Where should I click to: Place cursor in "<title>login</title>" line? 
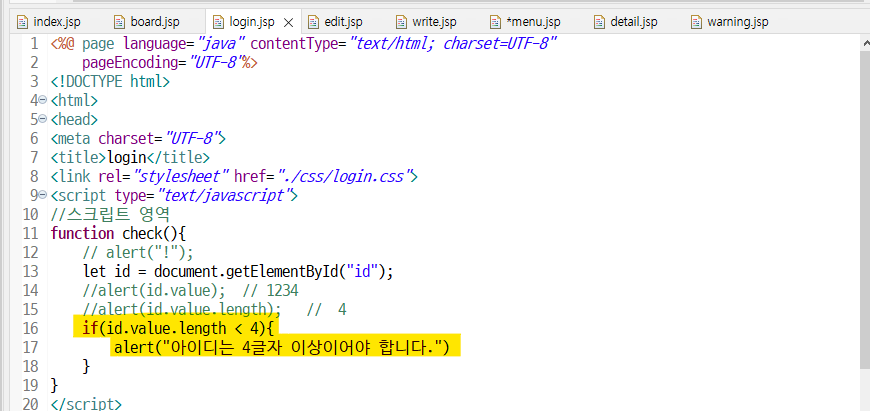(130, 158)
